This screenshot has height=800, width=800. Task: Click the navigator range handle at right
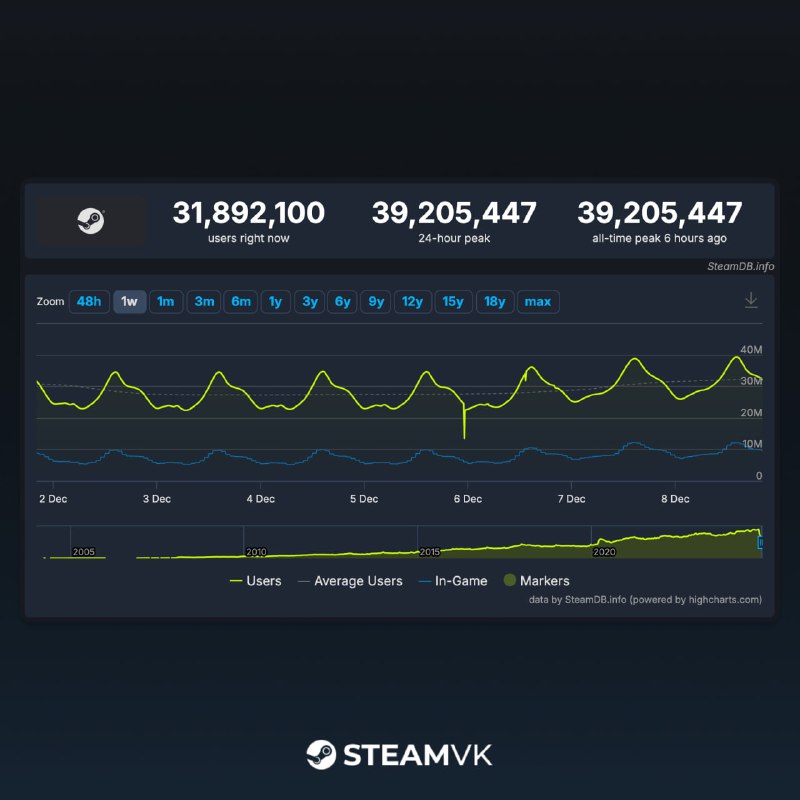point(761,543)
